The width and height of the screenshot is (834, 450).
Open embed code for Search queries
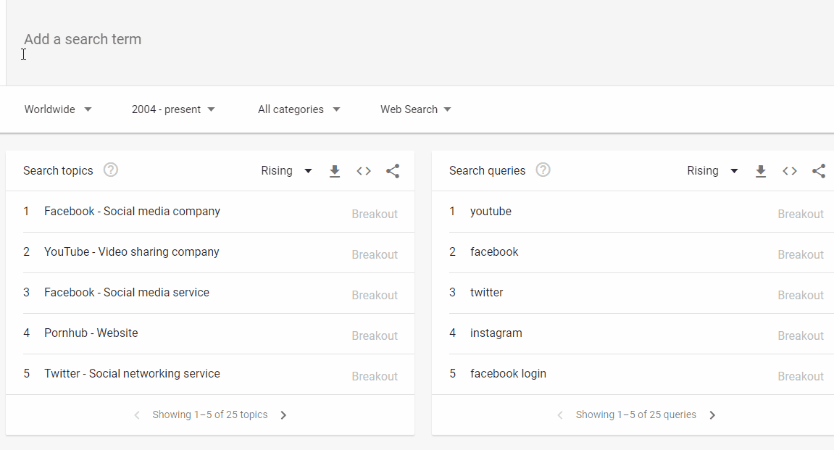point(790,171)
